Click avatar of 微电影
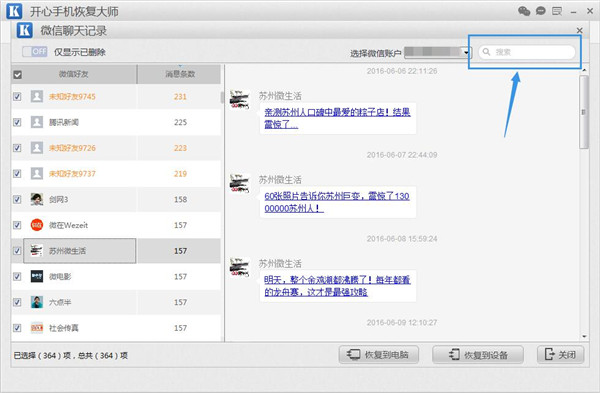The height and width of the screenshot is (393, 600). 37,276
